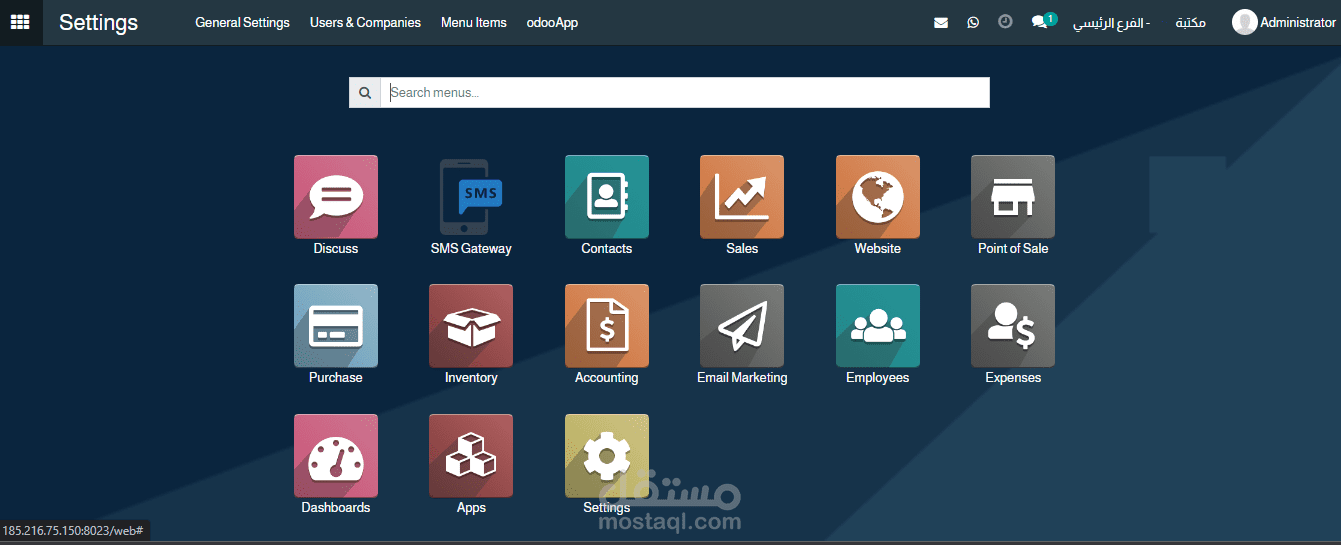Viewport: 1341px width, 545px height.
Task: Click the Settings title in navbar
Action: point(98,22)
